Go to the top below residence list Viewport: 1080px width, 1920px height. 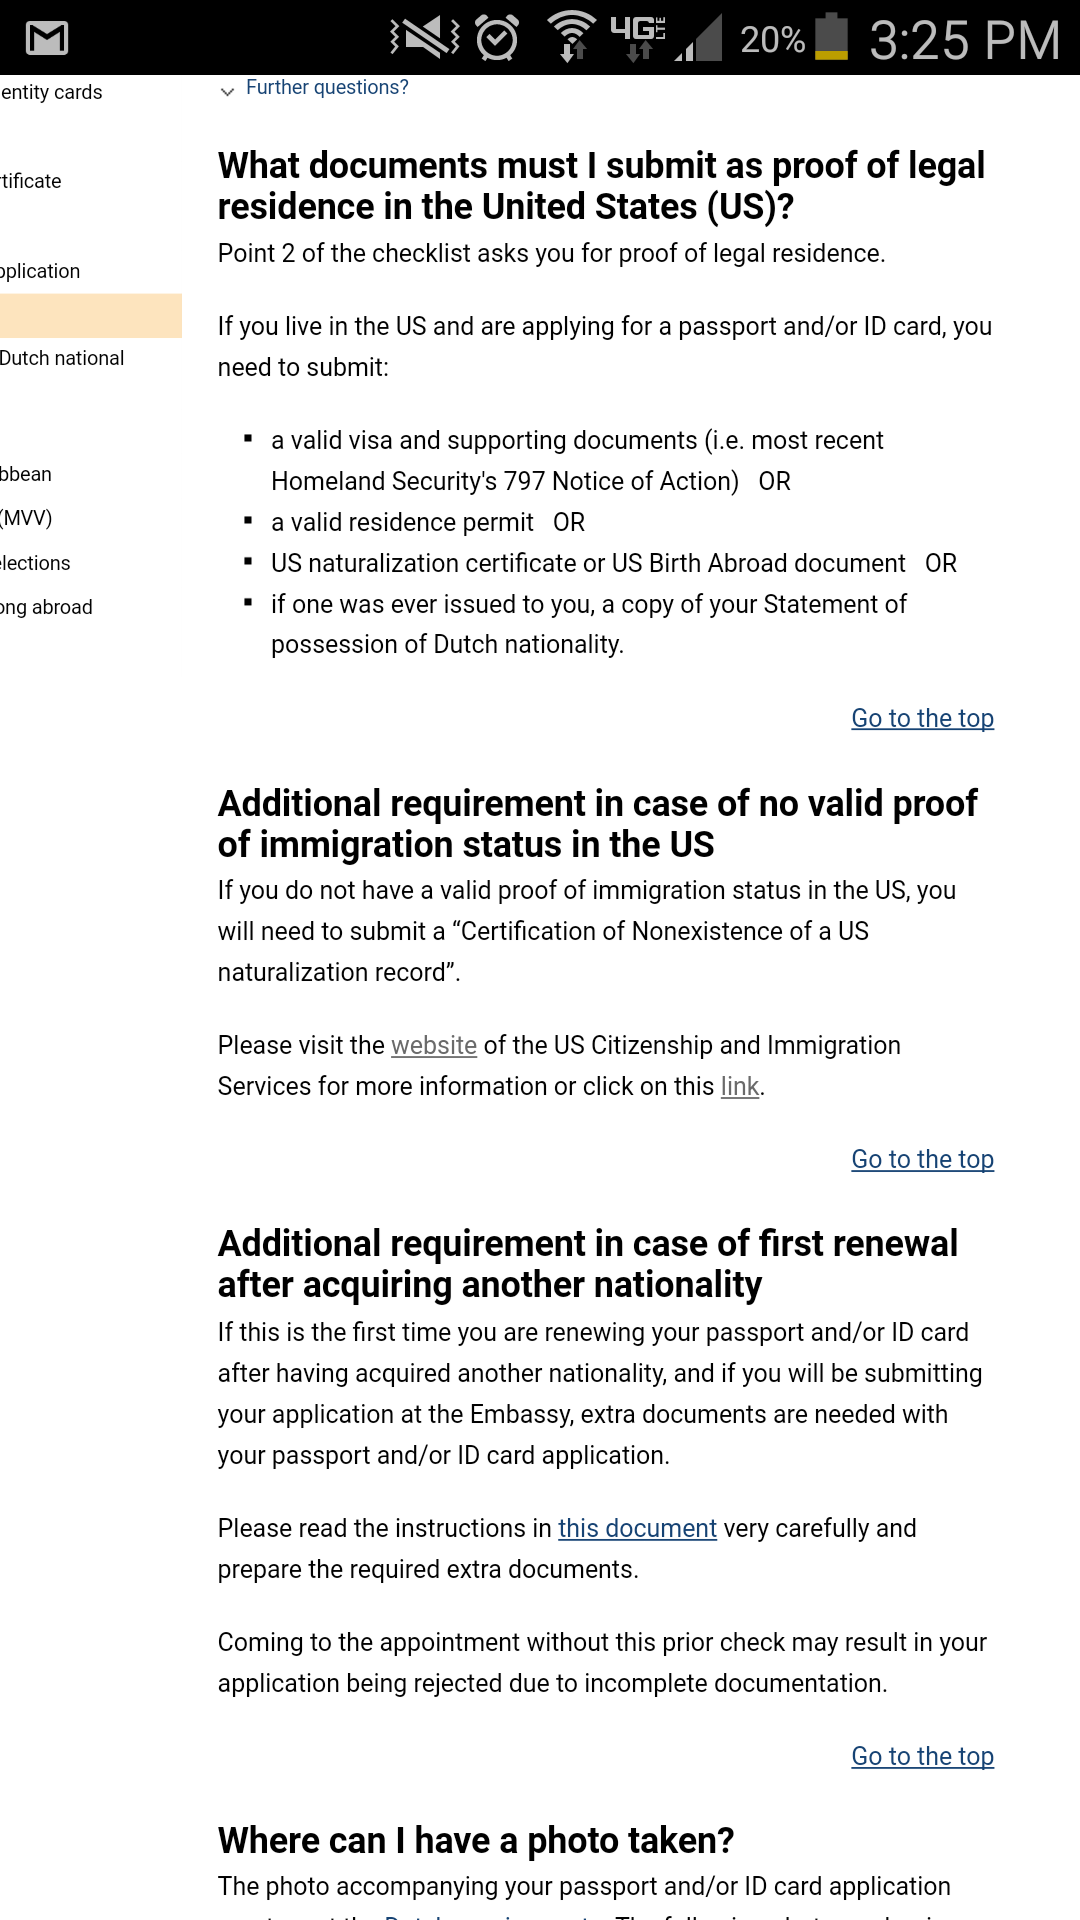(922, 718)
